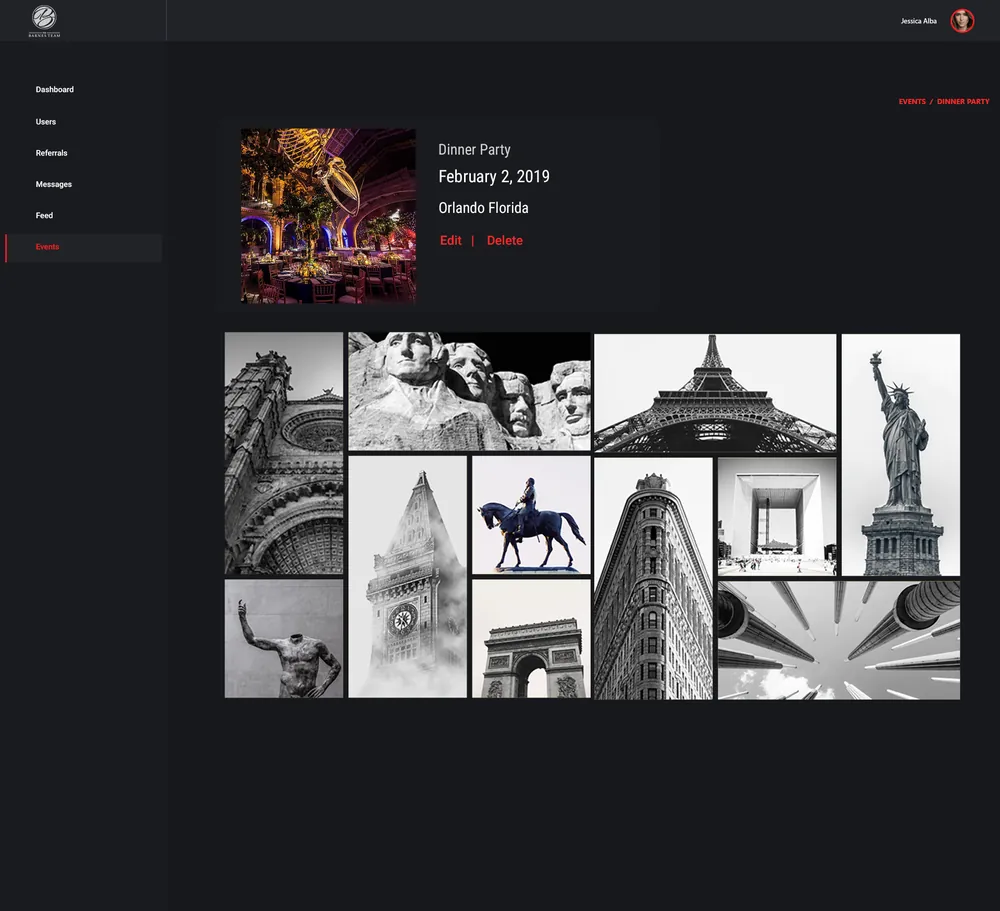Click the DINNER PARTY breadcrumb

click(x=963, y=101)
